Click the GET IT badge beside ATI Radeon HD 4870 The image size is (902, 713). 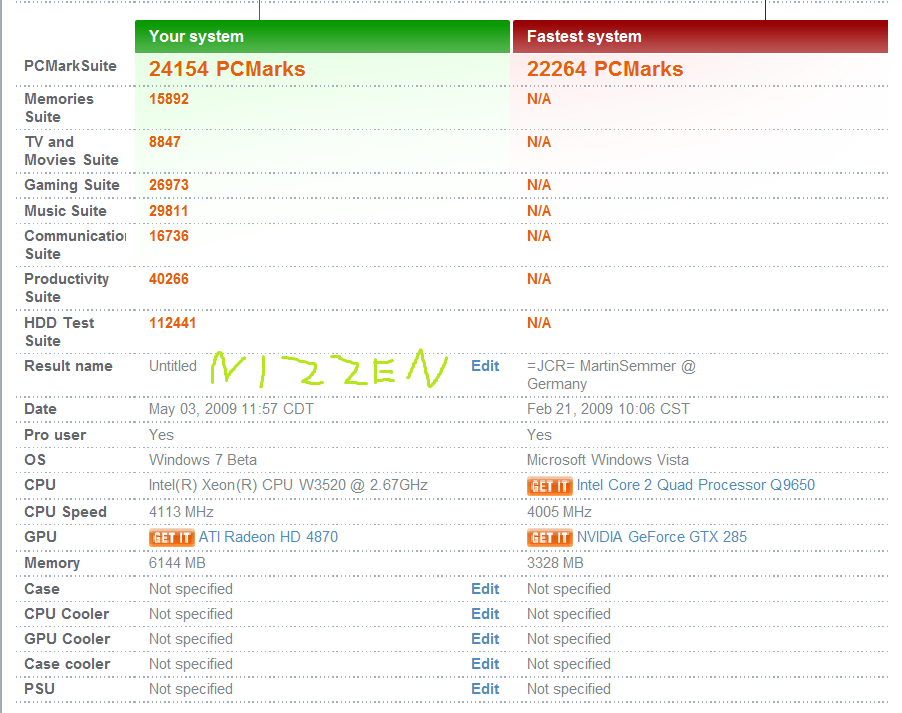click(x=171, y=538)
